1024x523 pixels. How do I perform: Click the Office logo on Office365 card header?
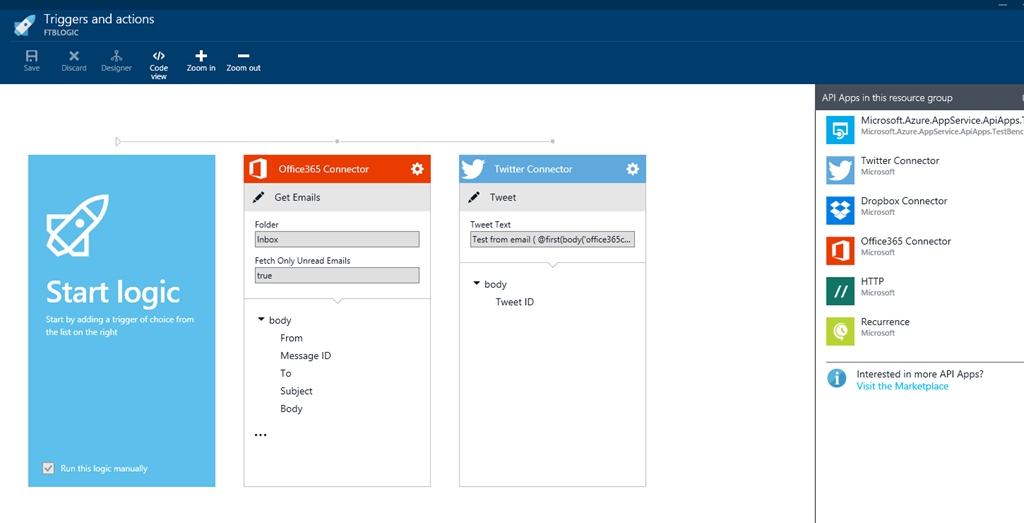point(258,169)
